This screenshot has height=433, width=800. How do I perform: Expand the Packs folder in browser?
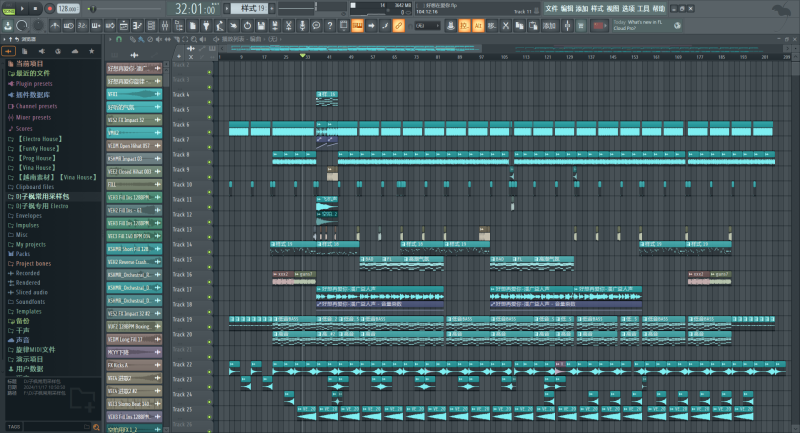point(22,253)
